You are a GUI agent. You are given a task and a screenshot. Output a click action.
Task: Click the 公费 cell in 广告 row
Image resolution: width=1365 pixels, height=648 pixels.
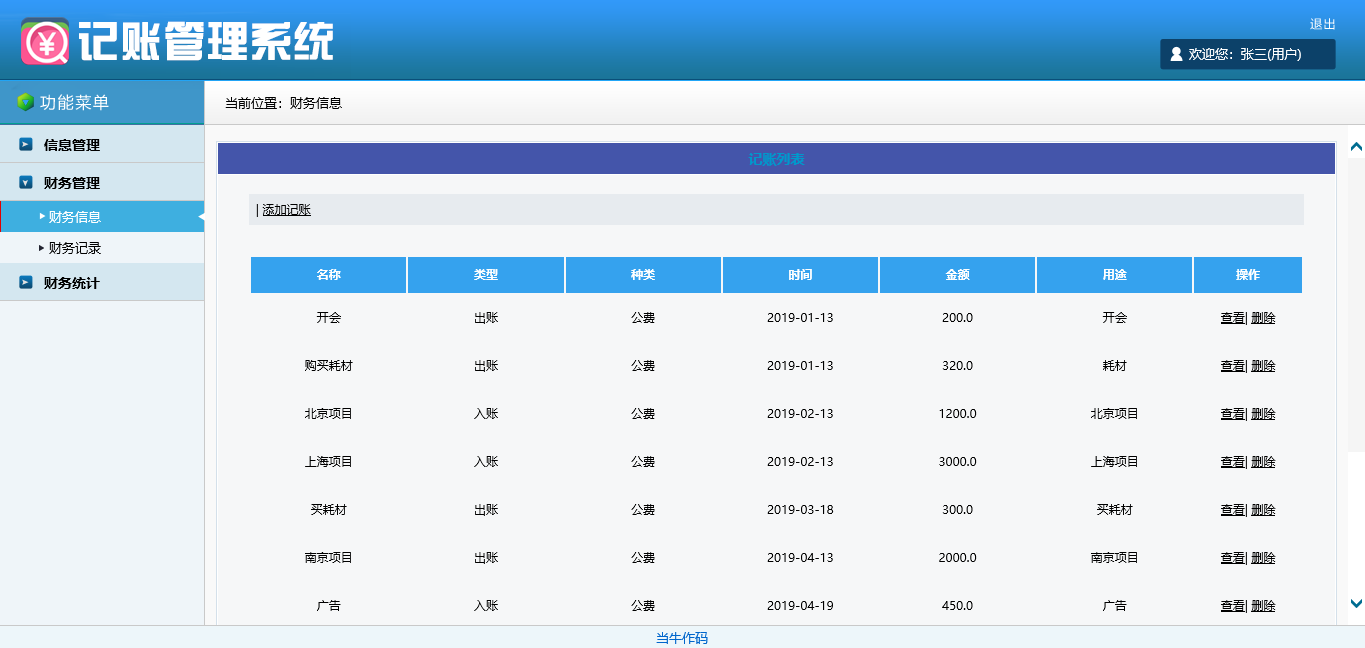[x=643, y=606]
